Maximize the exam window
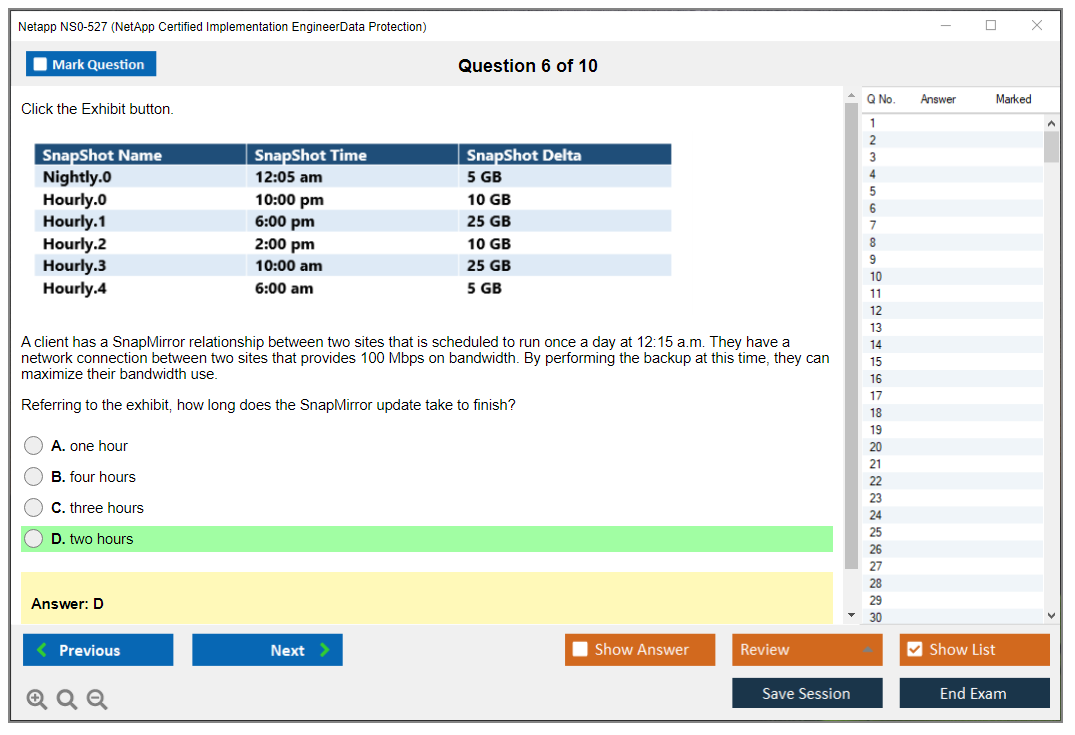Viewport: 1075px width, 735px height. tap(991, 26)
